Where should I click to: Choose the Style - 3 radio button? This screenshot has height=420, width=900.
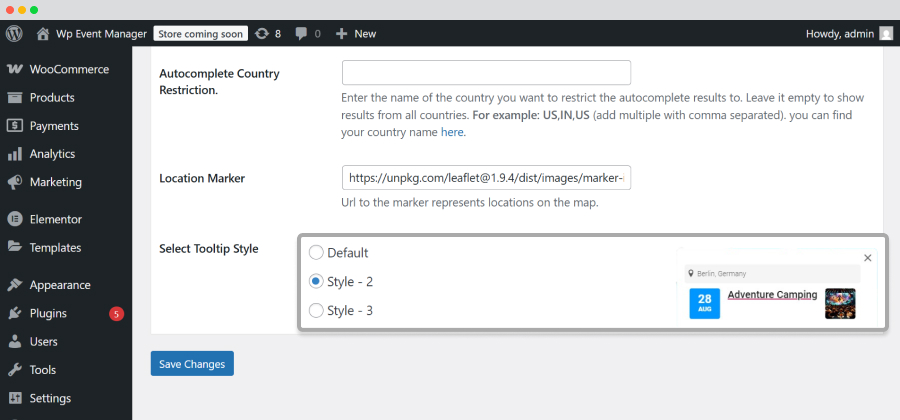pos(316,311)
